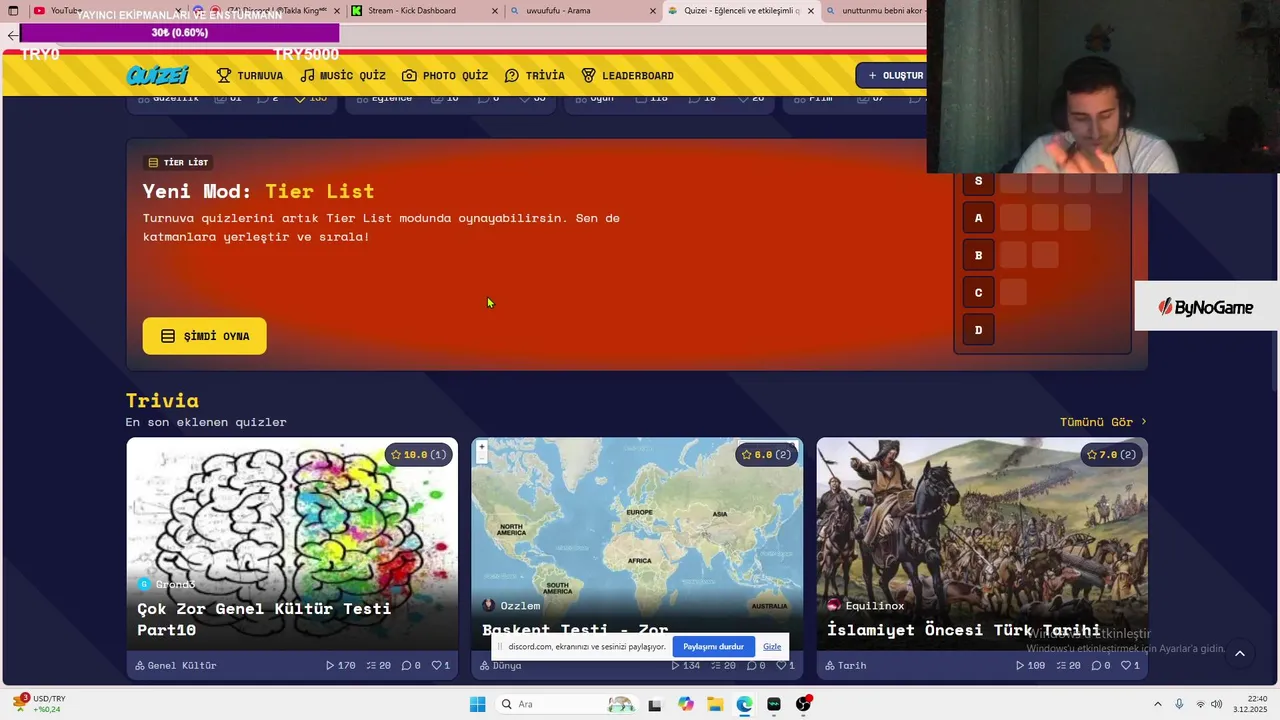Open the Leaderboard menu item
This screenshot has height=720, width=1280.
tap(628, 76)
